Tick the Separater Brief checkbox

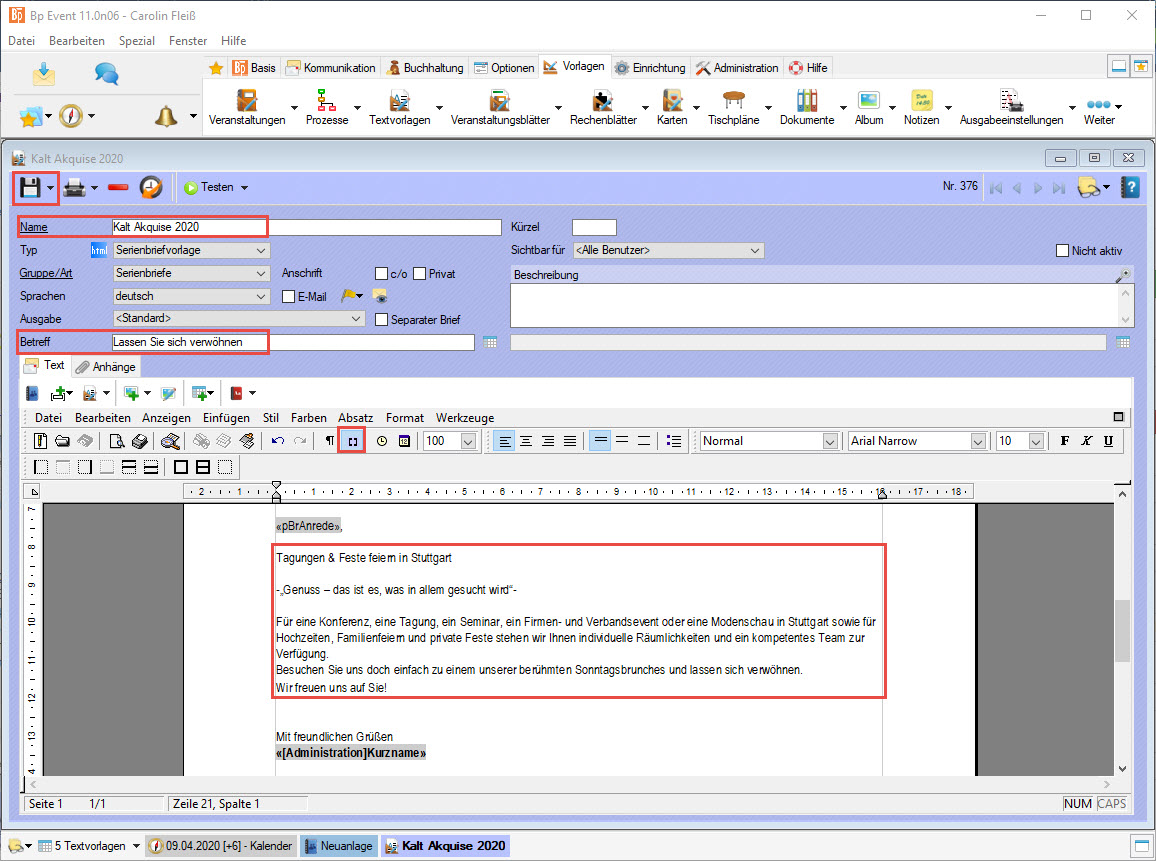[x=381, y=320]
